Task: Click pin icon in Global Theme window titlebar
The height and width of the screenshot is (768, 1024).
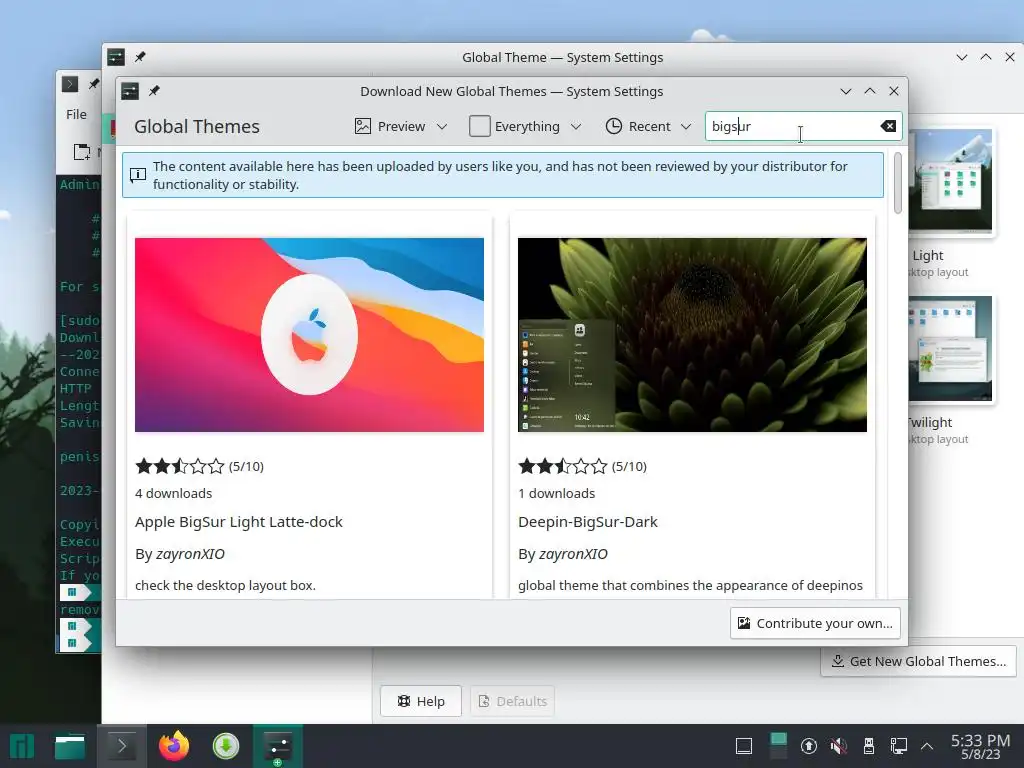Action: pos(140,57)
